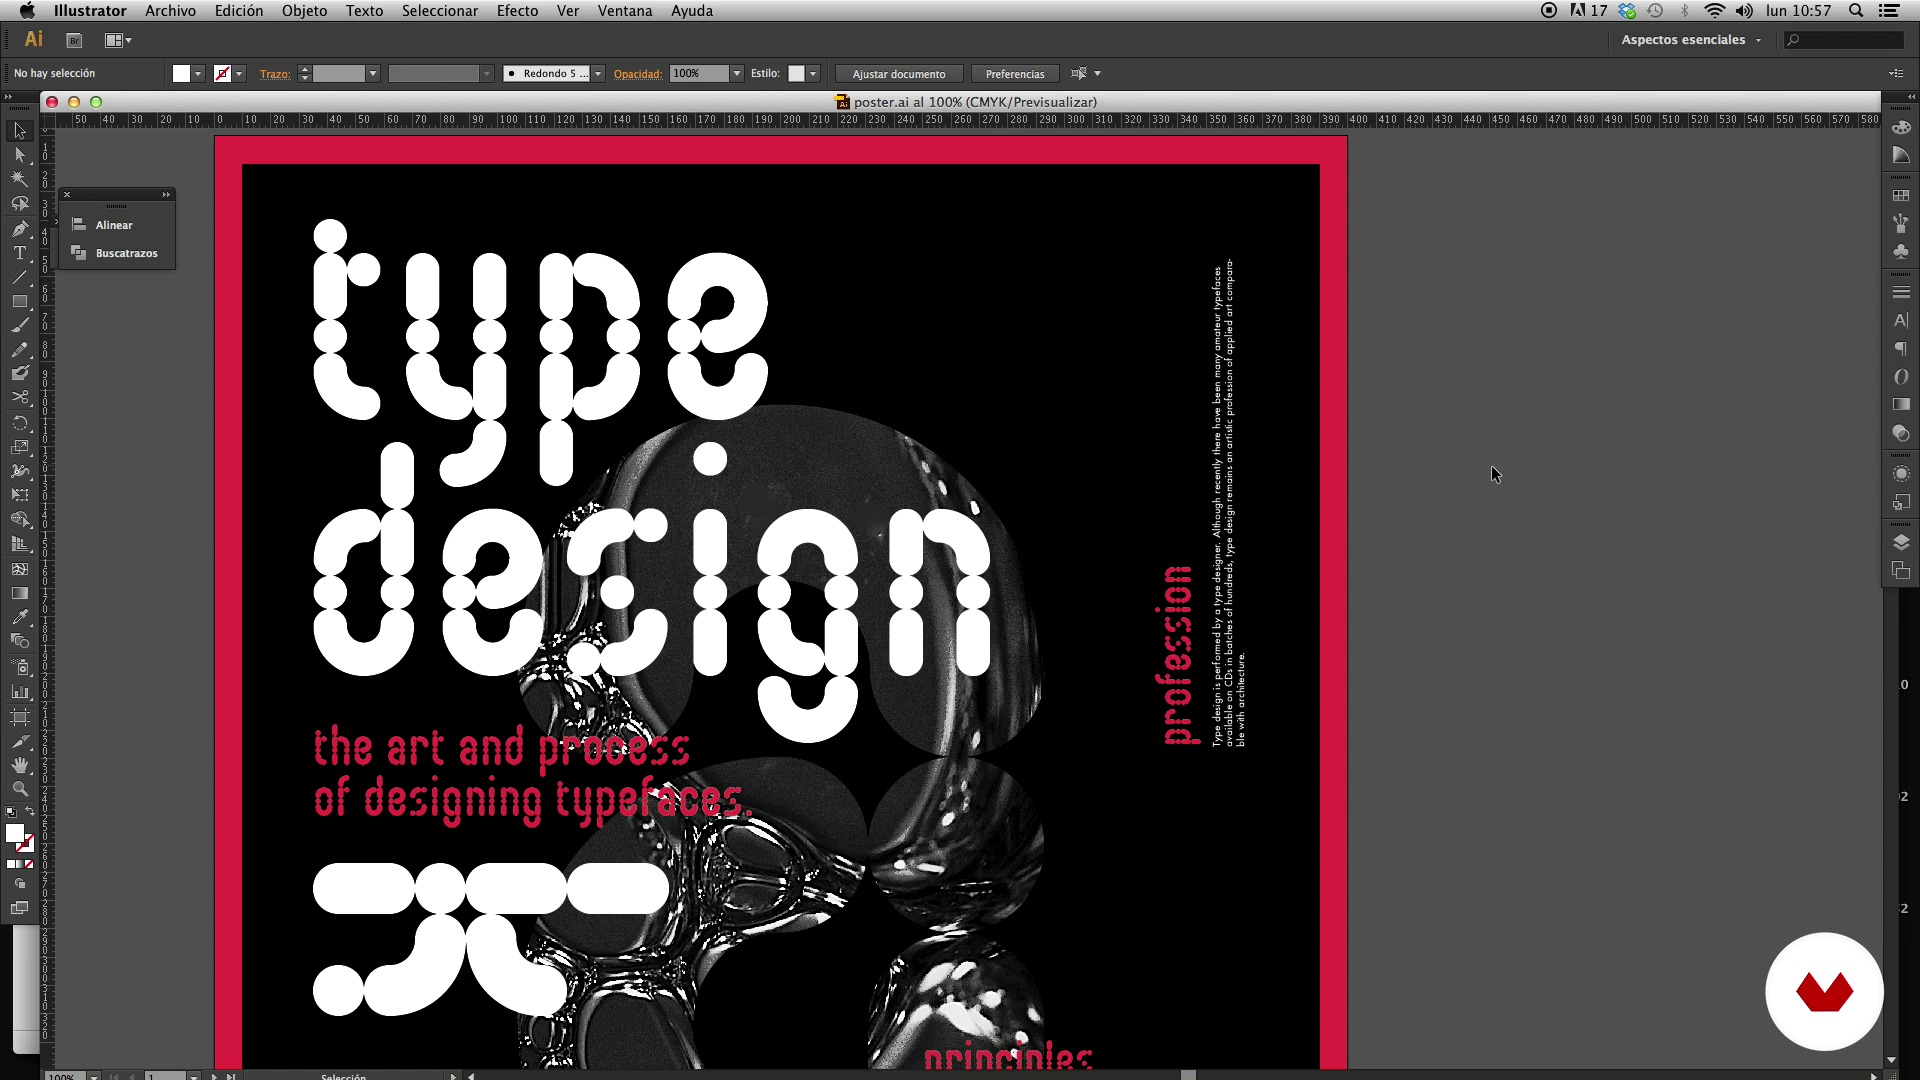Viewport: 1920px width, 1080px height.
Task: Change the screen mode button
Action: [x=20, y=908]
